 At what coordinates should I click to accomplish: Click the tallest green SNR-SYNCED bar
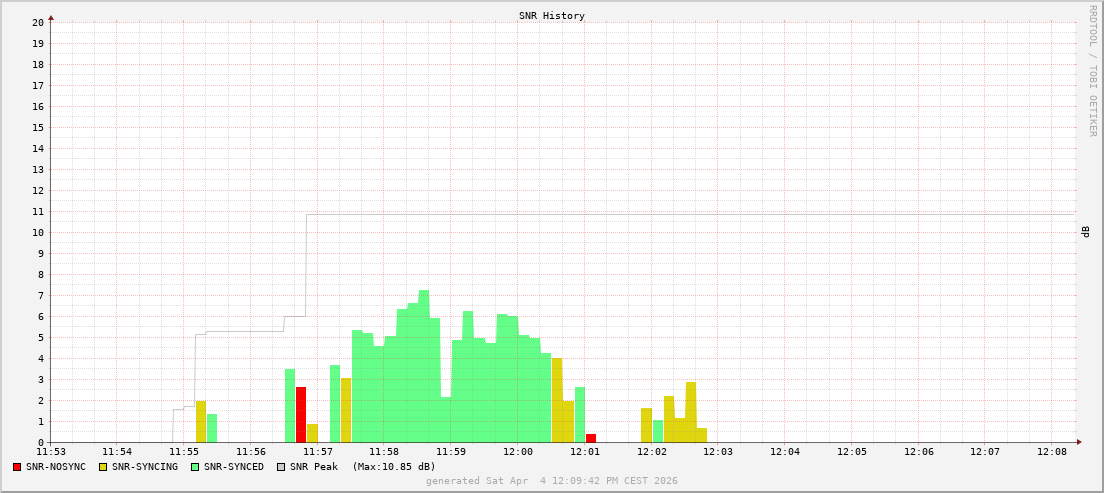424,366
